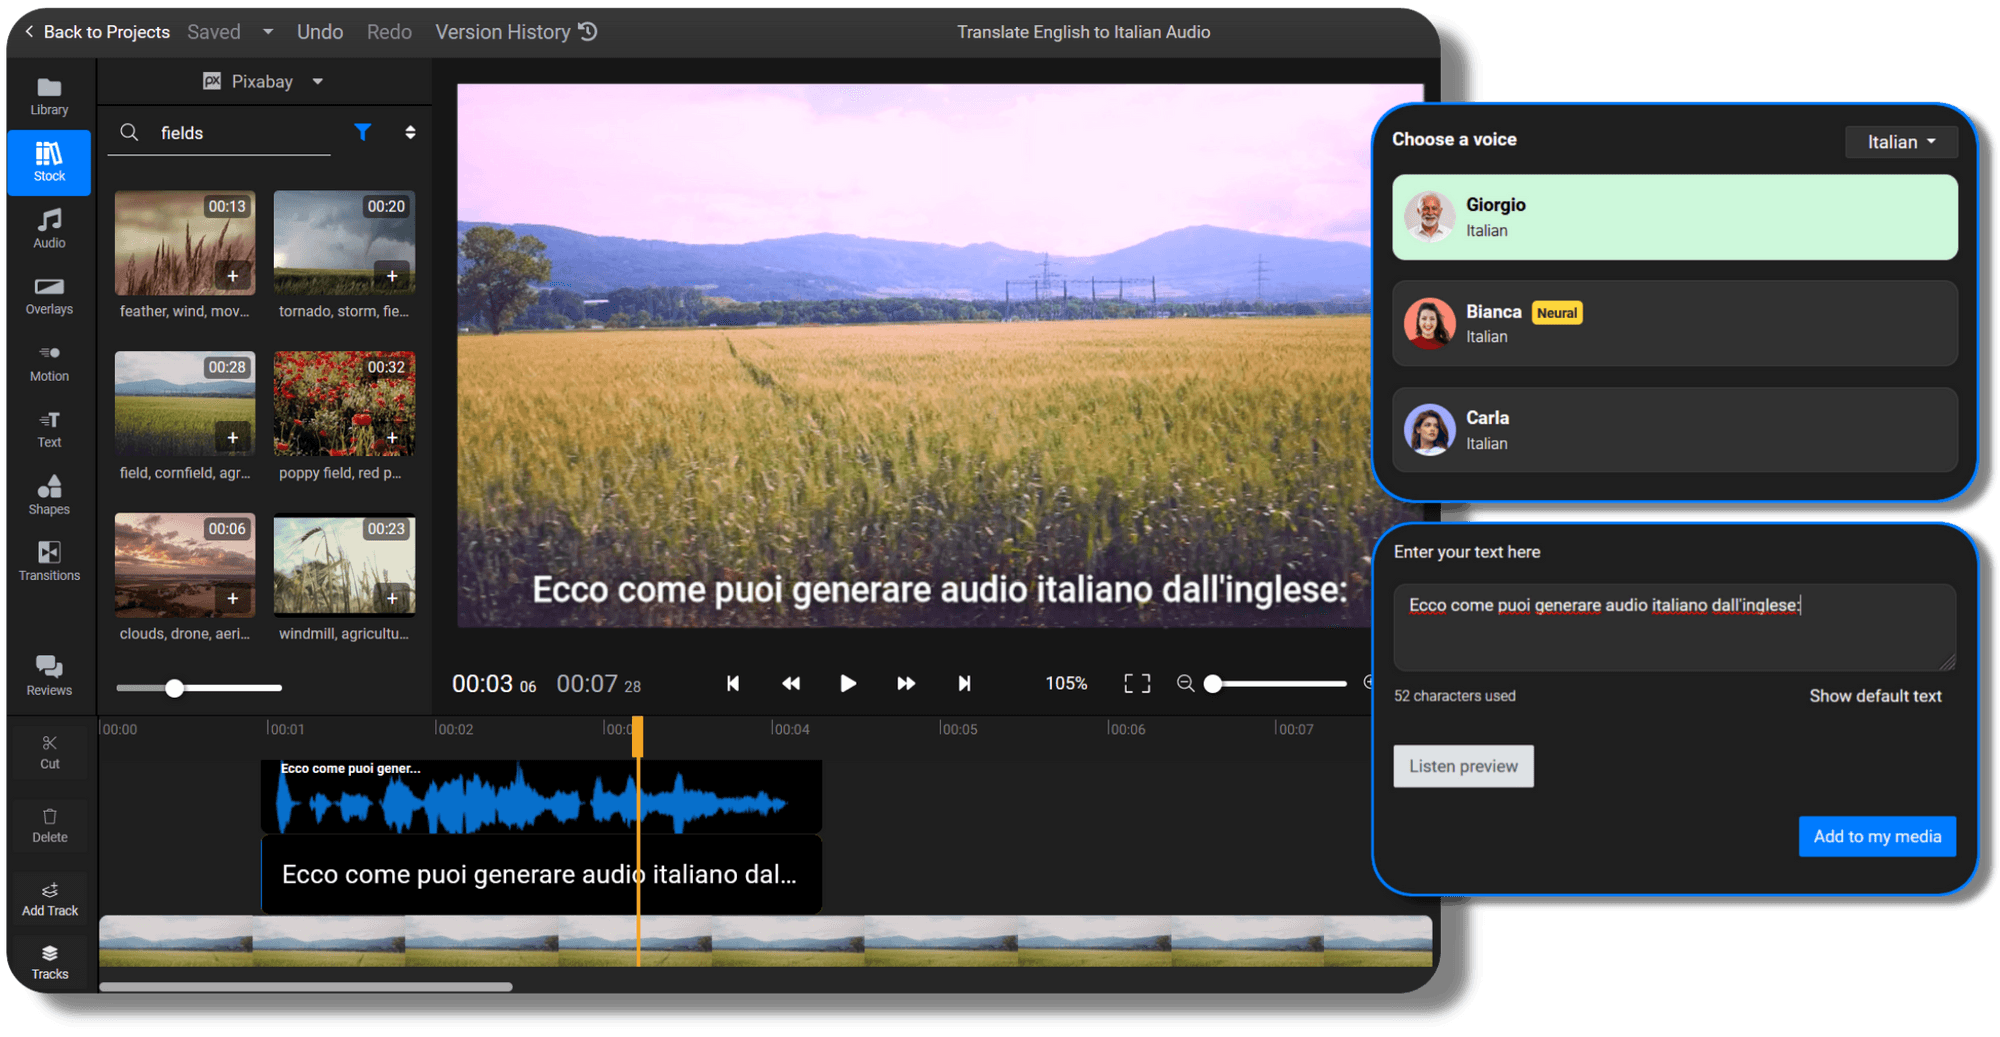Select the Audio sidebar icon
This screenshot has height=1037, width=2000.
[x=48, y=227]
